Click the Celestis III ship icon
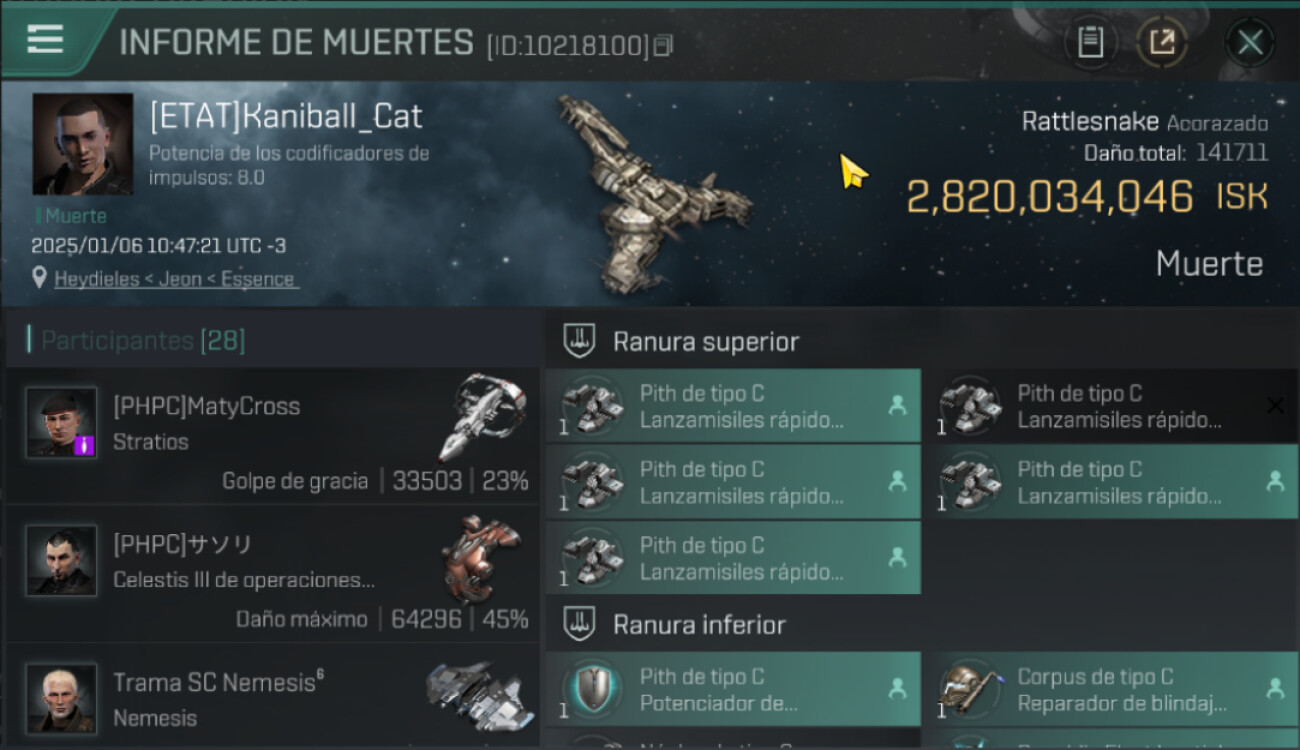This screenshot has width=1300, height=750. [480, 559]
